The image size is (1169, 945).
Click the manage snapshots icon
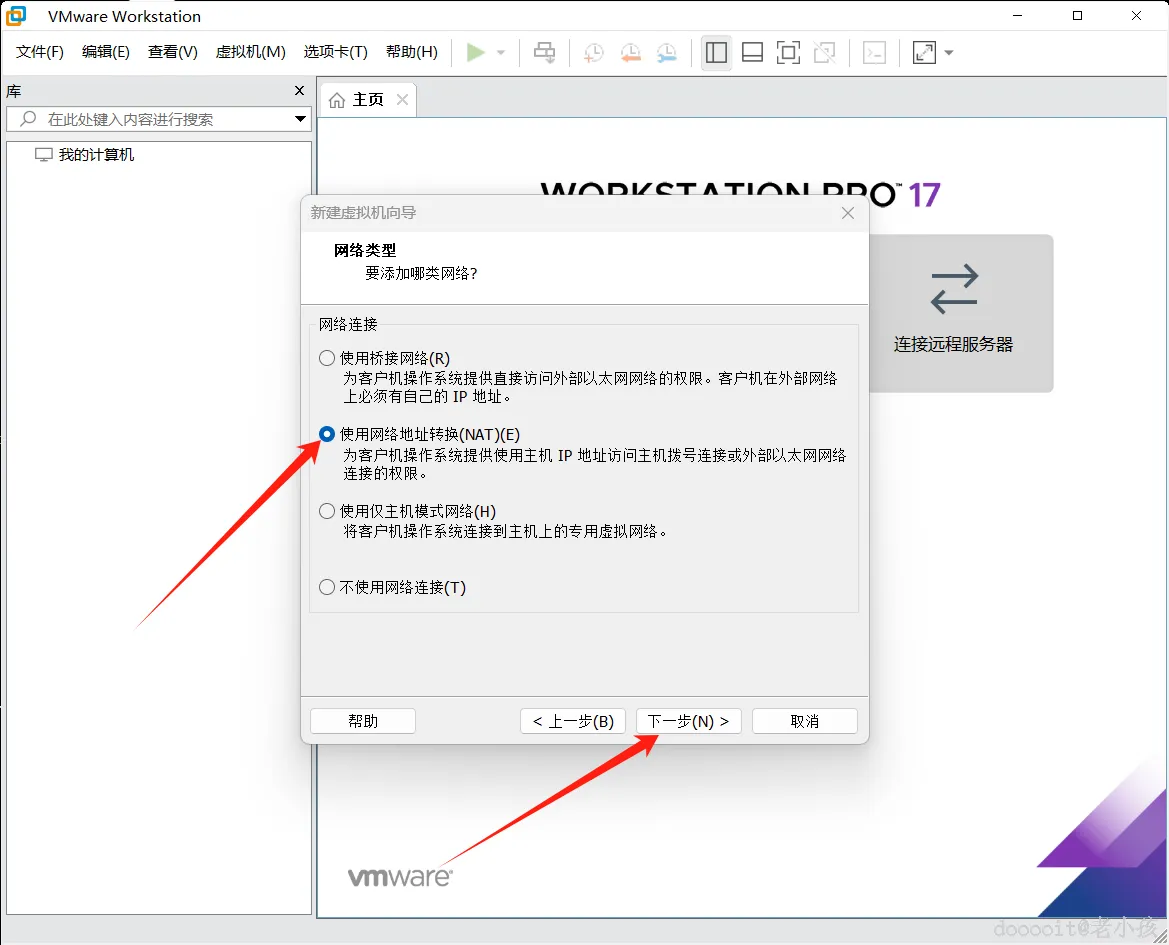pyautogui.click(x=667, y=52)
